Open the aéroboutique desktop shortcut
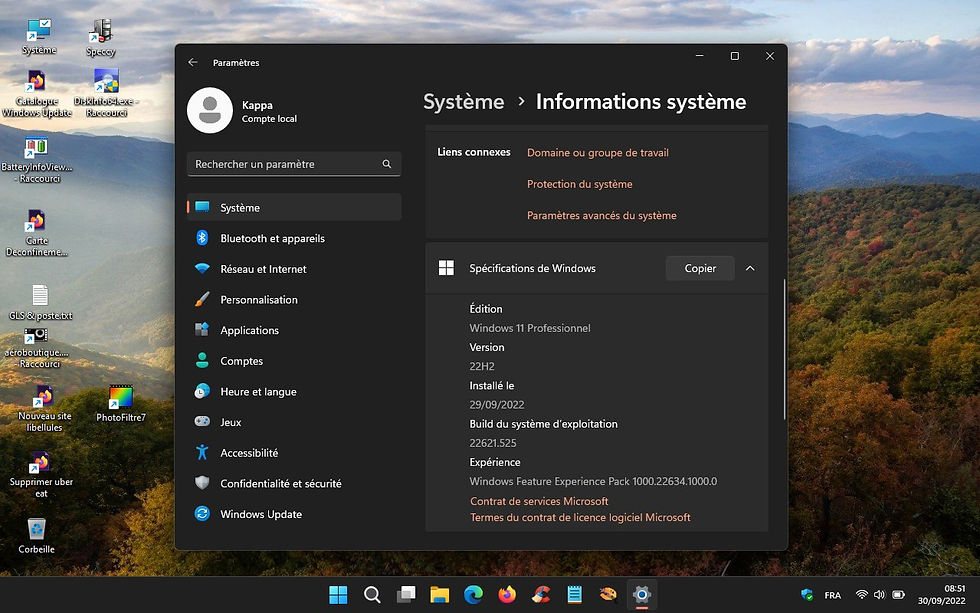Viewport: 980px width, 613px height. click(37, 348)
